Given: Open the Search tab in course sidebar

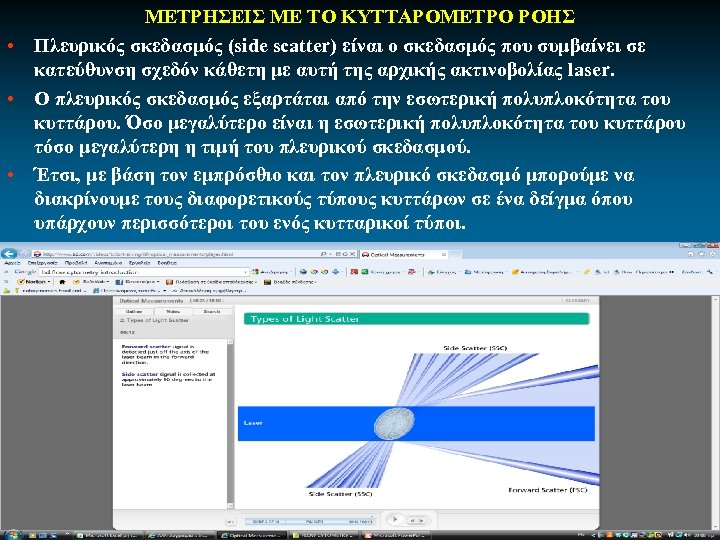Looking at the screenshot, I should pos(212,311).
